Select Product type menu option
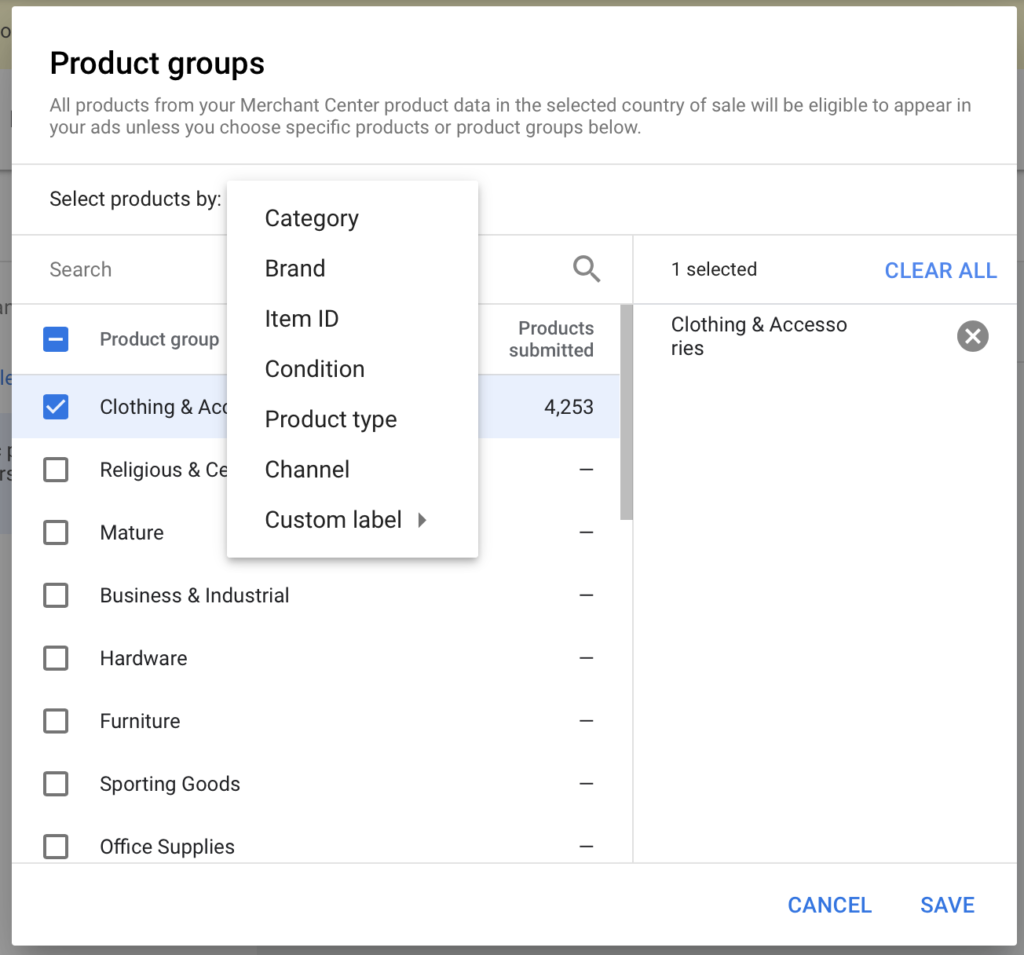 353,419
